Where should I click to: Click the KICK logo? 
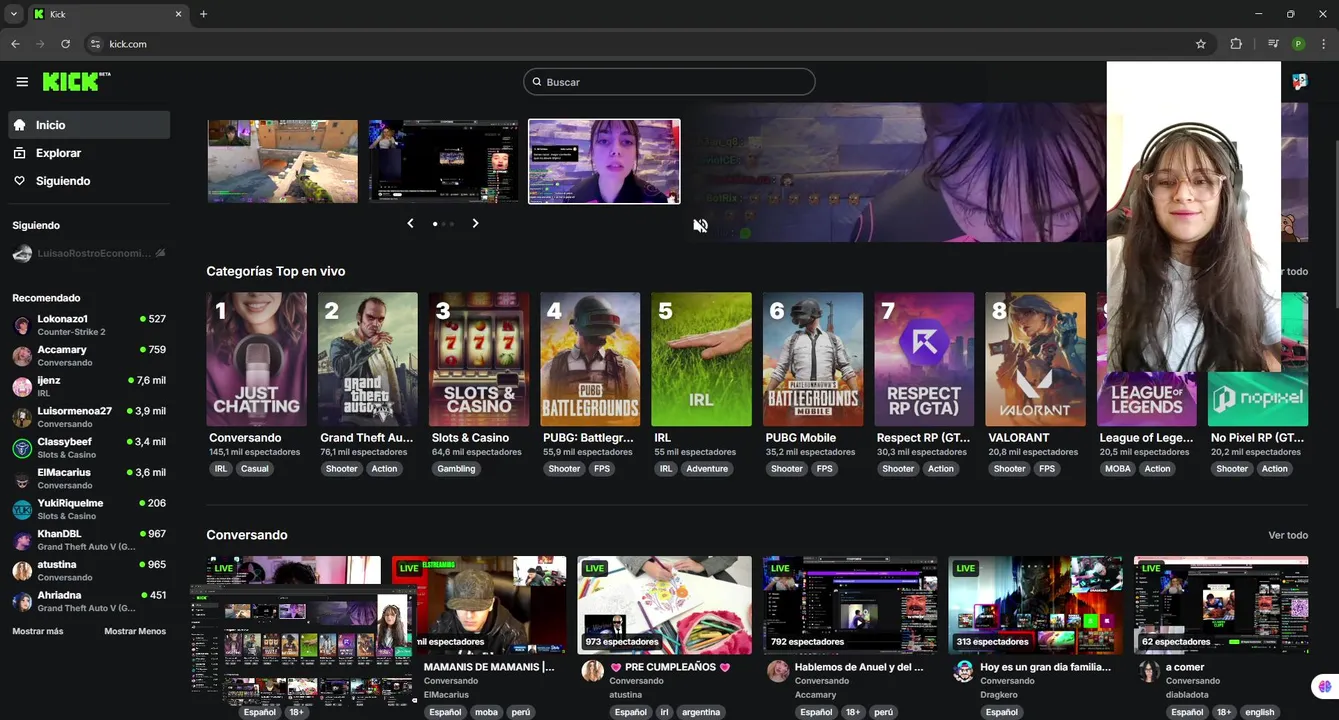pyautogui.click(x=76, y=82)
